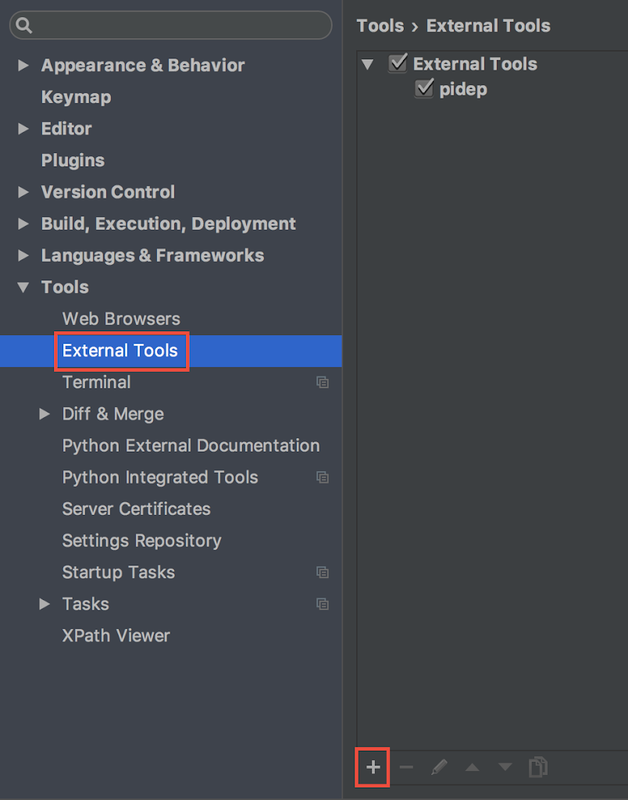This screenshot has height=800, width=628.
Task: Uncheck the pidep tool checkbox
Action: click(x=424, y=90)
